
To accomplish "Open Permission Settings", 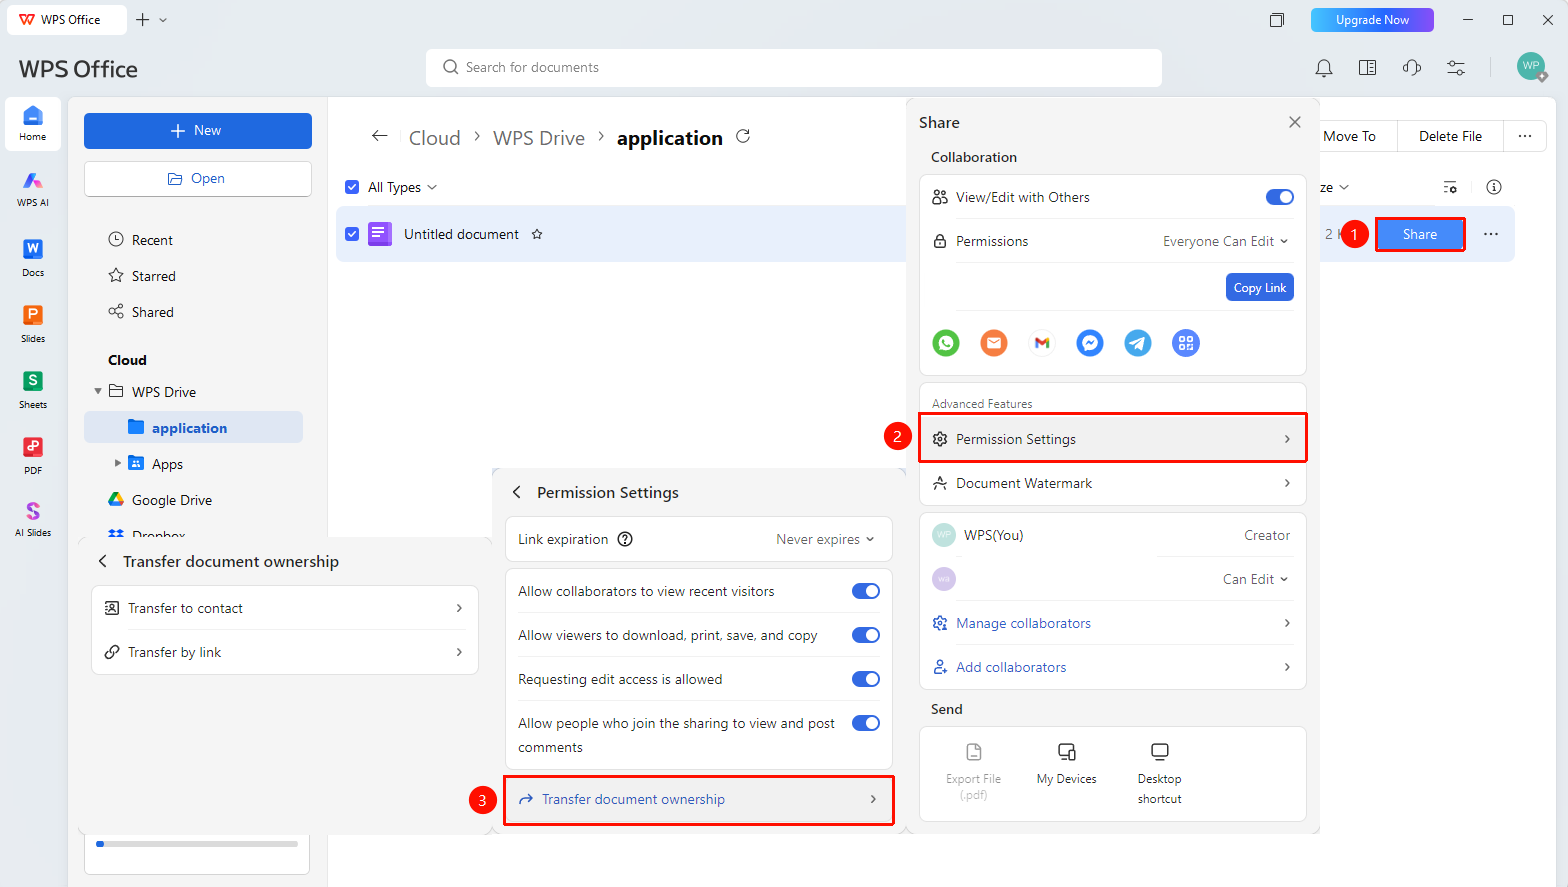I will click(x=1113, y=439).
